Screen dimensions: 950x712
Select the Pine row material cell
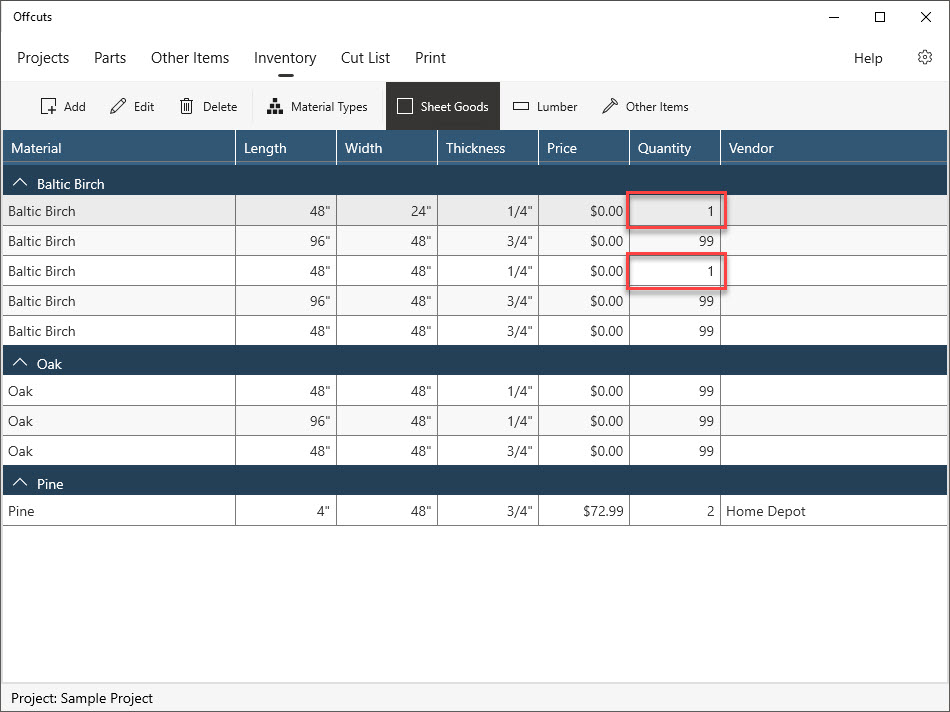pyautogui.click(x=119, y=511)
